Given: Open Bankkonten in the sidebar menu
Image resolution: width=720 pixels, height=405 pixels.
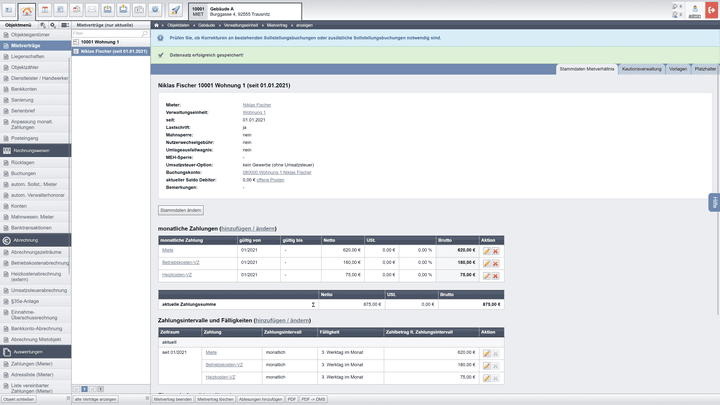Looking at the screenshot, I should 24,89.
